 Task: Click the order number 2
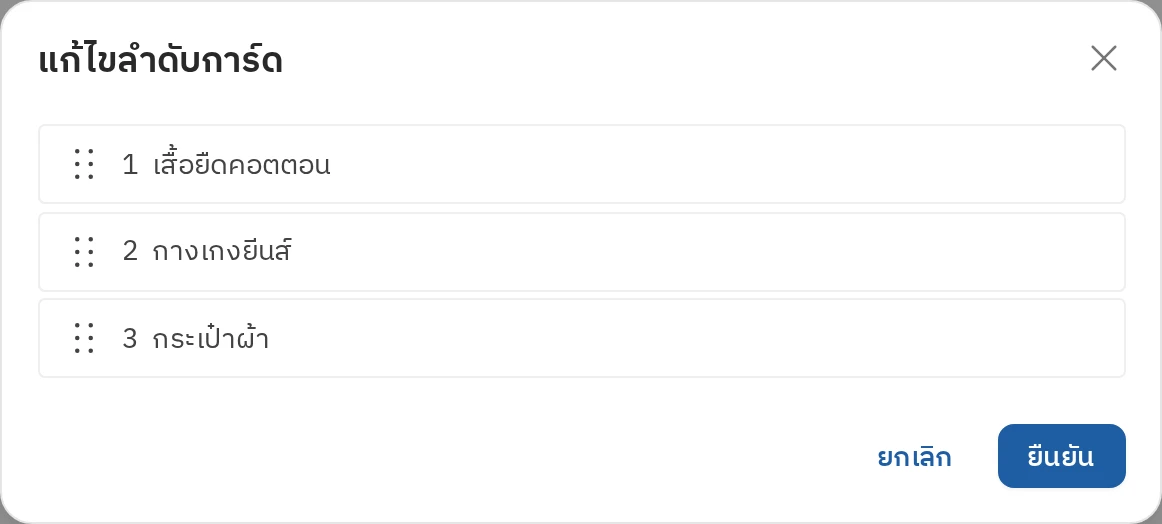[x=130, y=252]
